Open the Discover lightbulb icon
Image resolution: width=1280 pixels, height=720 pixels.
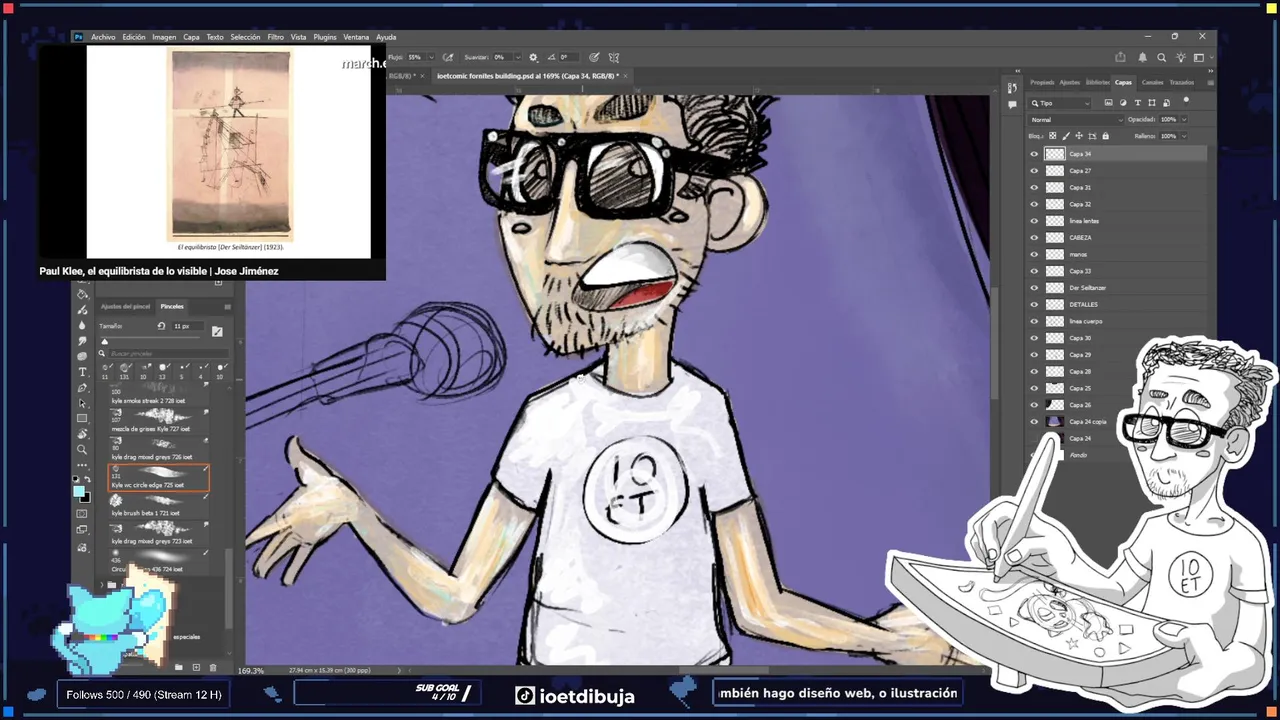coord(1181,57)
